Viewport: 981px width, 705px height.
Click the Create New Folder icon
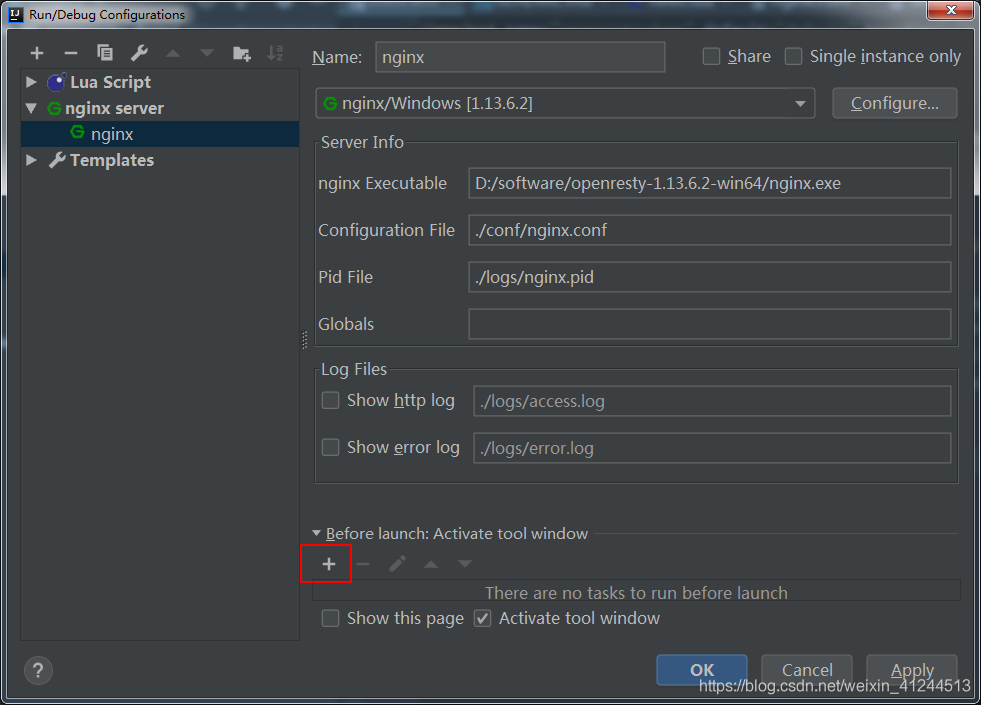tap(241, 53)
